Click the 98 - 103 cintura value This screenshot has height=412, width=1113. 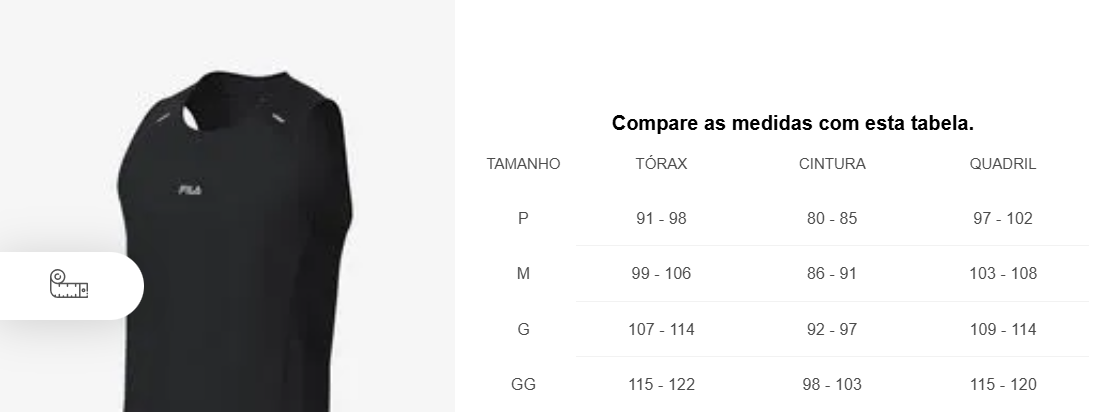pyautogui.click(x=832, y=385)
